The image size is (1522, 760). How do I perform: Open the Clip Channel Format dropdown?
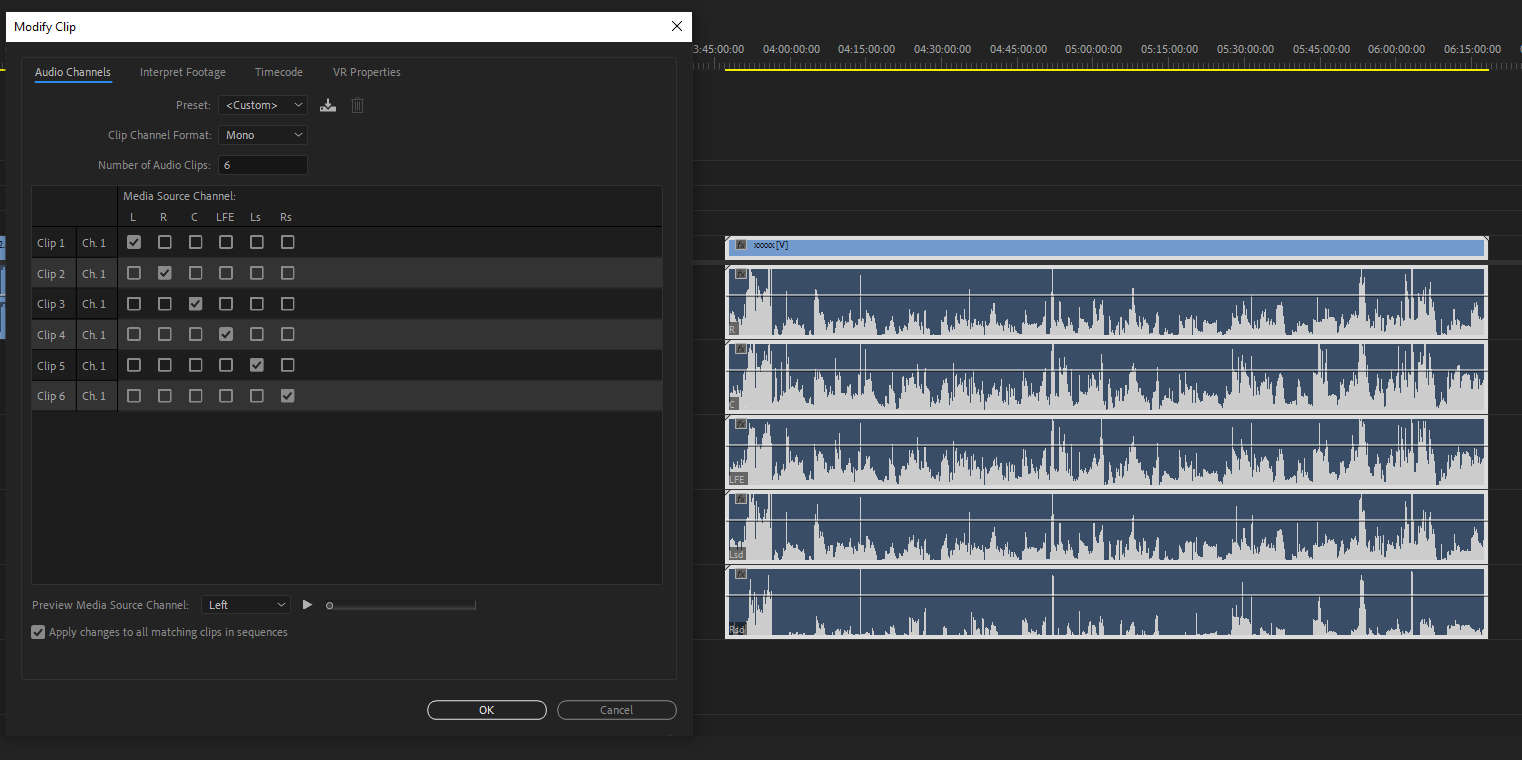coord(262,134)
